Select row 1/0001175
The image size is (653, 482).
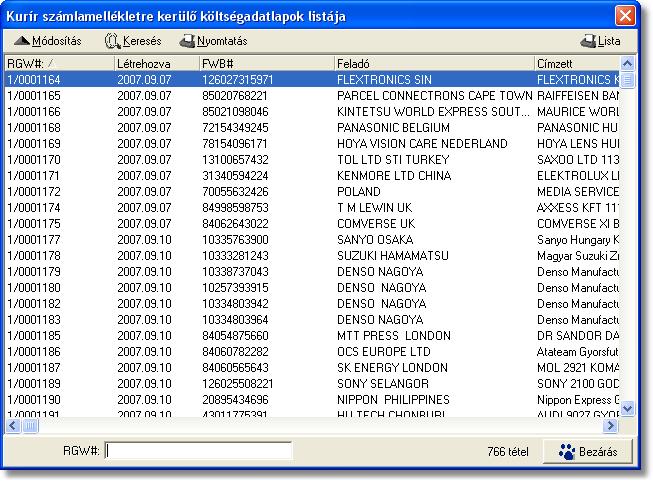click(312, 223)
